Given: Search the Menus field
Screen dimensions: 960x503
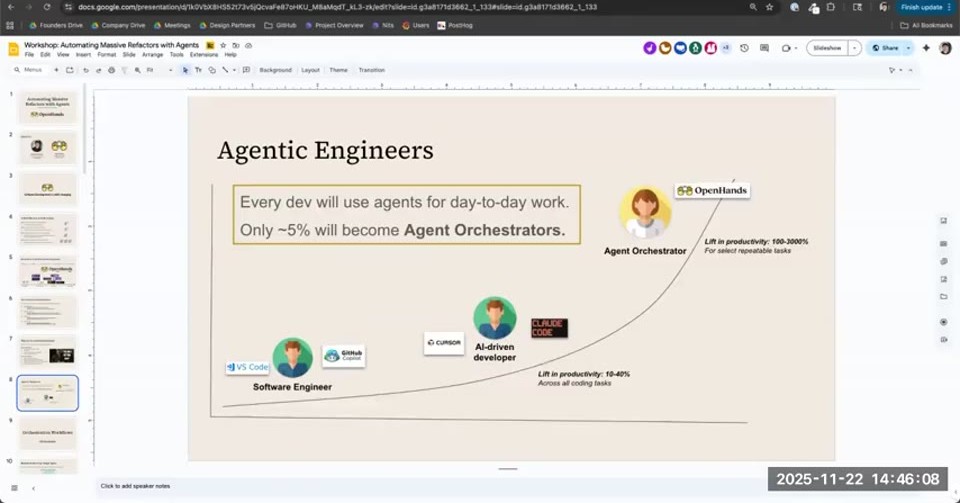Looking at the screenshot, I should click(x=28, y=70).
